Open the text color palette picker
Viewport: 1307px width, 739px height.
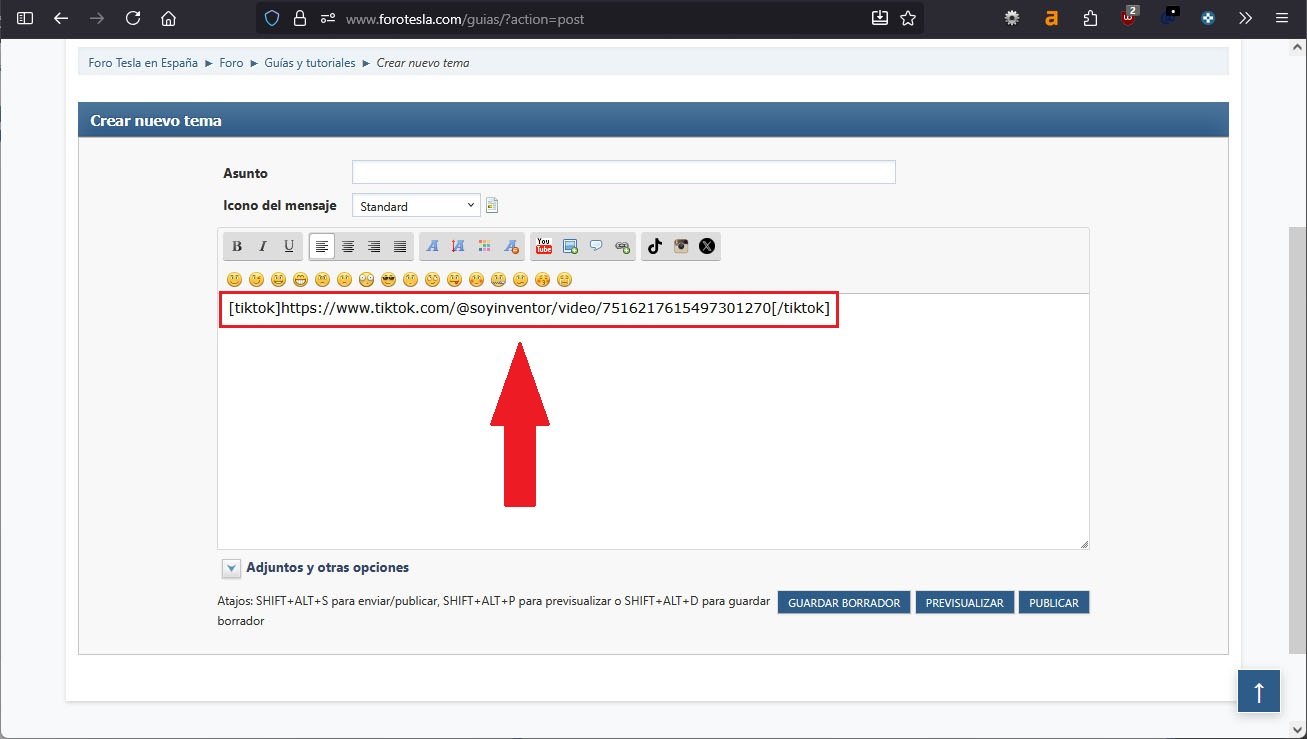click(485, 246)
